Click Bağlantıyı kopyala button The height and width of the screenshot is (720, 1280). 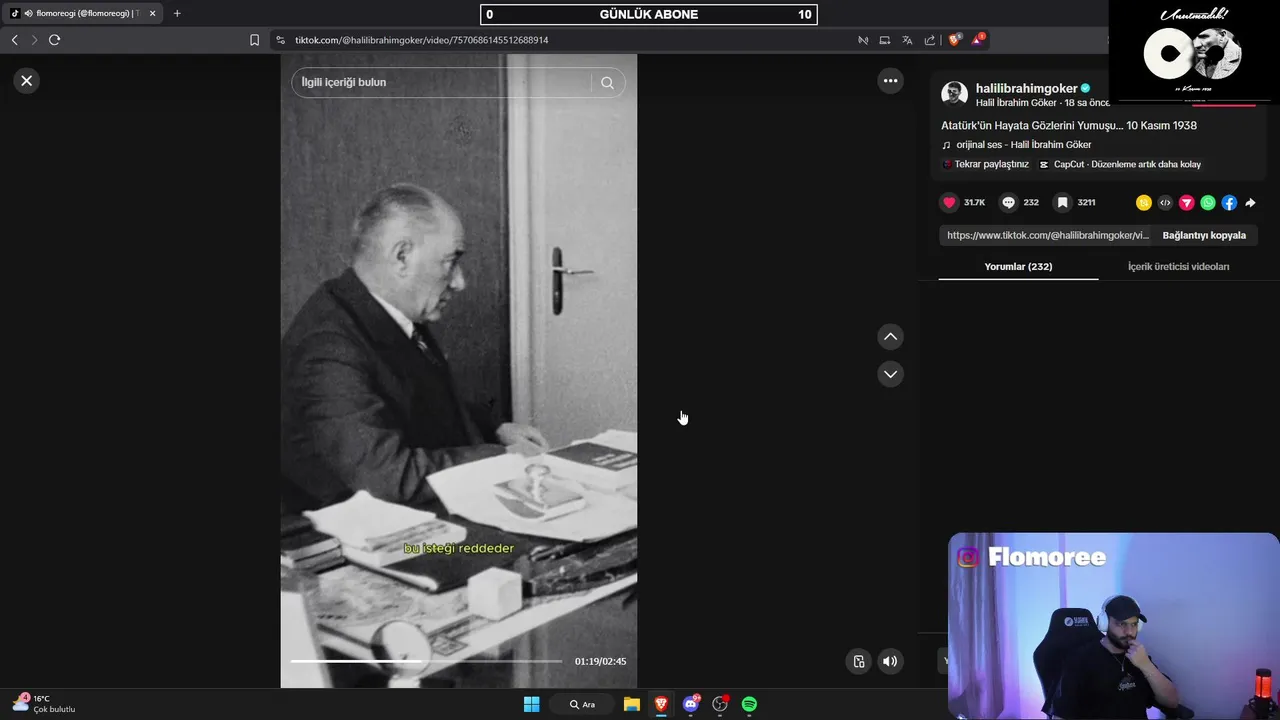tap(1204, 235)
